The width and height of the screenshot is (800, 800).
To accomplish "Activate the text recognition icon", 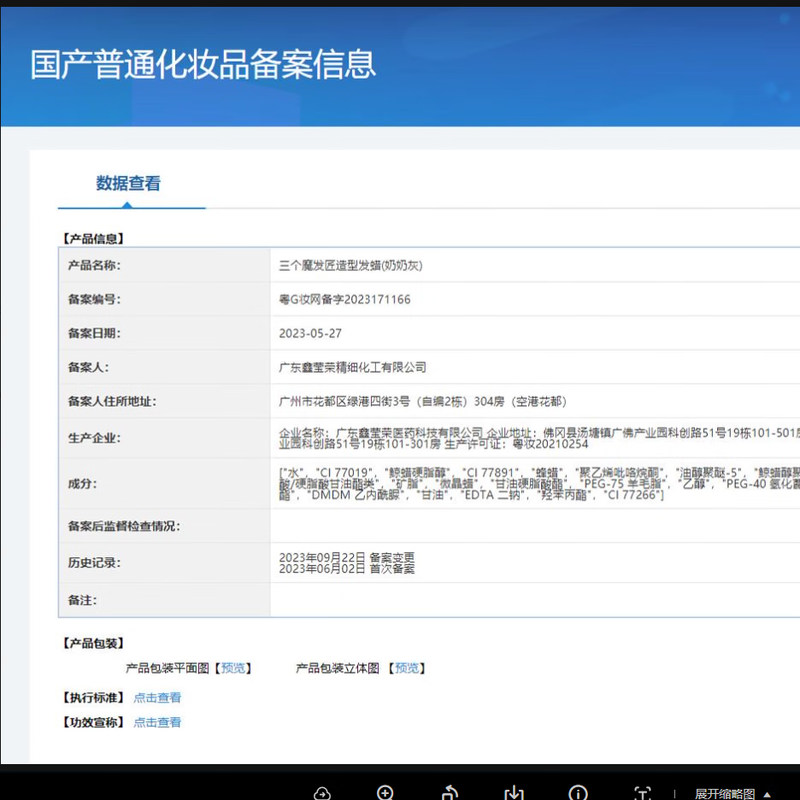I will pos(642,793).
